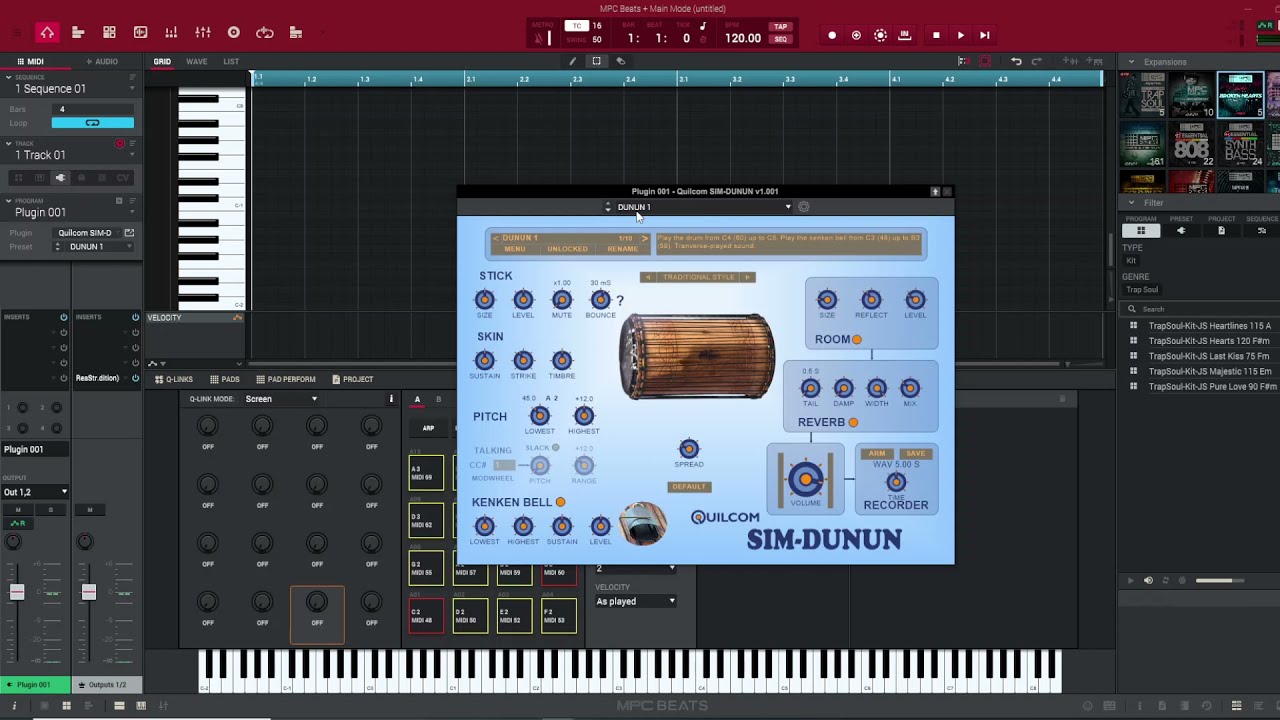Open the track view icon in the top toolbar
Viewport: 1280px width, 720px height.
(x=78, y=33)
